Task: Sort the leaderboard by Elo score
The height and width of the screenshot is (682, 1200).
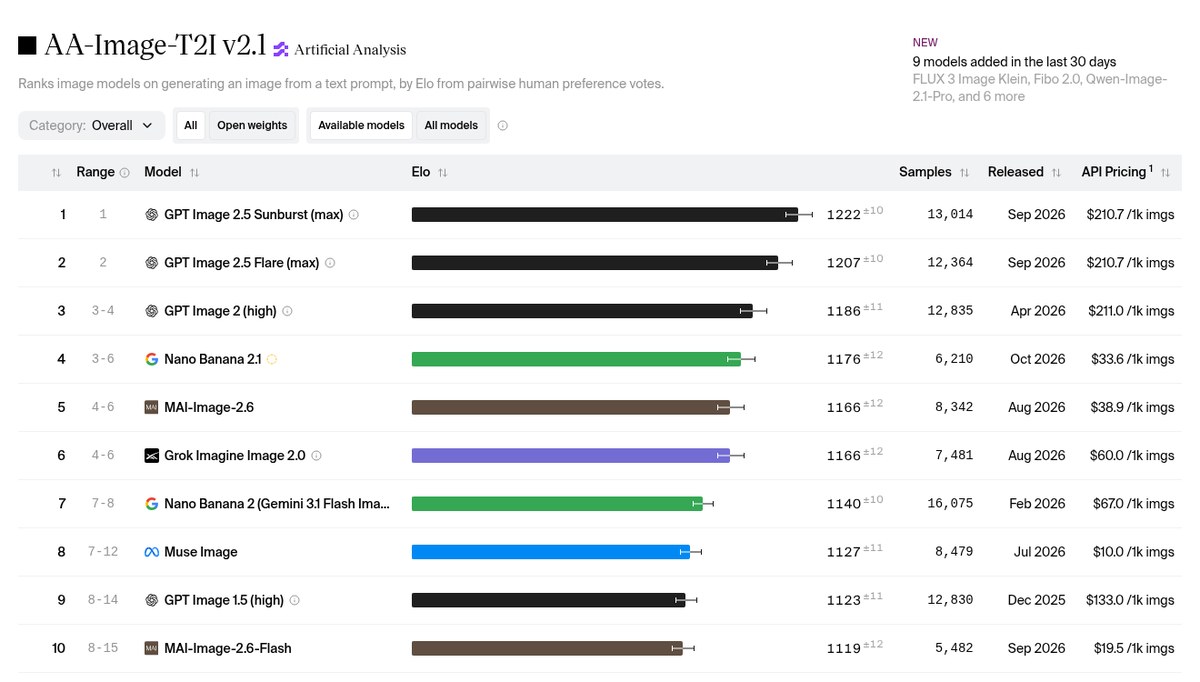Action: pyautogui.click(x=442, y=173)
